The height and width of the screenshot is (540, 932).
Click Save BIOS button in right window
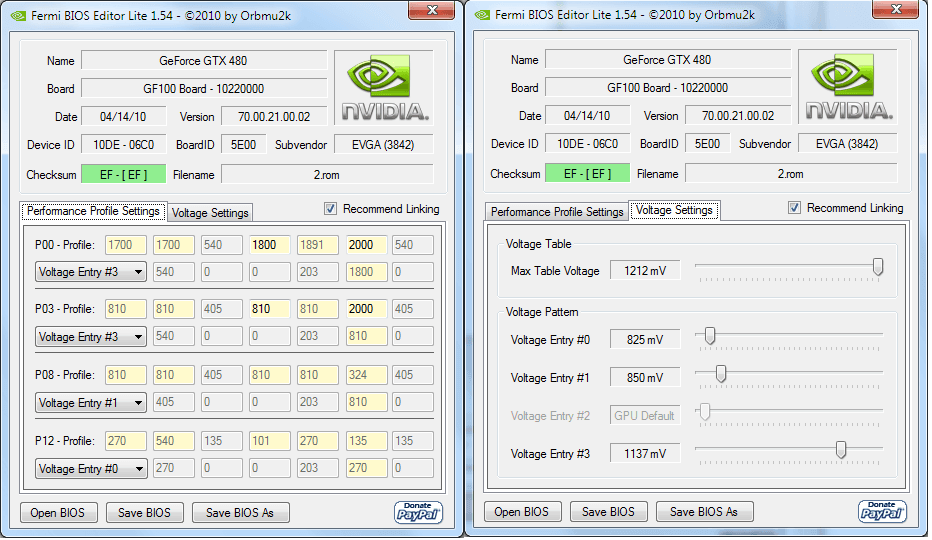click(x=608, y=511)
